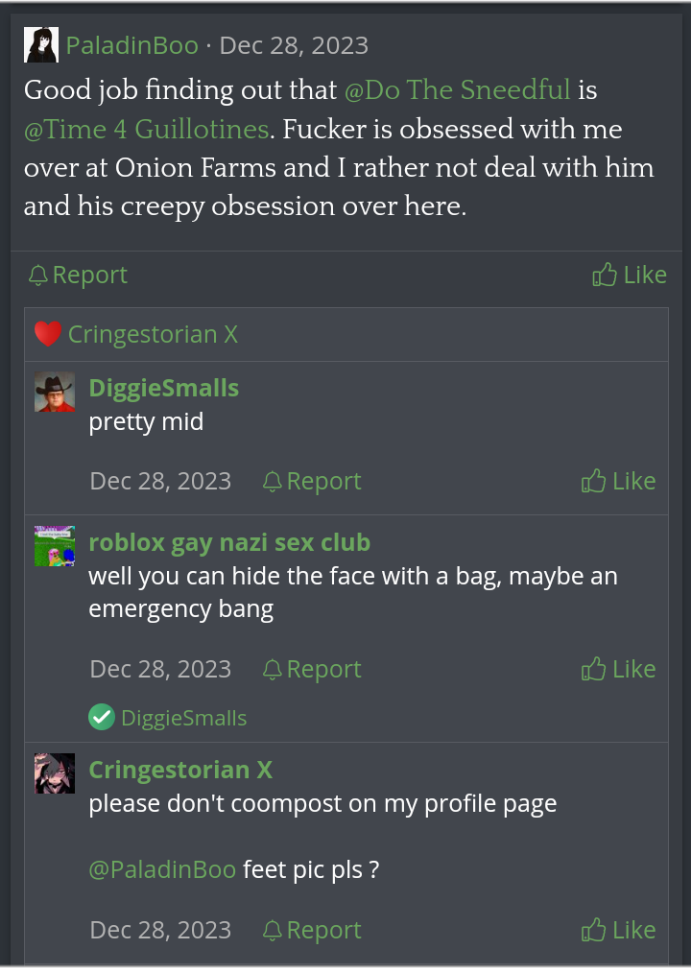Report the "pretty mid" comment
This screenshot has width=691, height=968.
click(312, 481)
